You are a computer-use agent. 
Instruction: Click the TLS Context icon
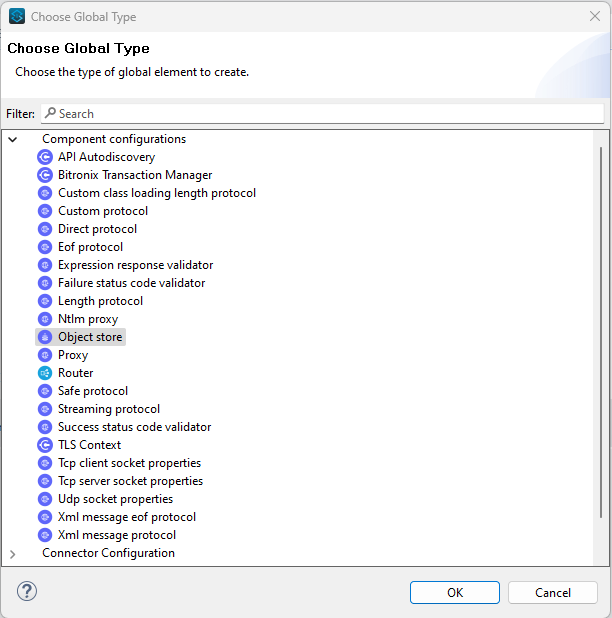pyautogui.click(x=44, y=445)
